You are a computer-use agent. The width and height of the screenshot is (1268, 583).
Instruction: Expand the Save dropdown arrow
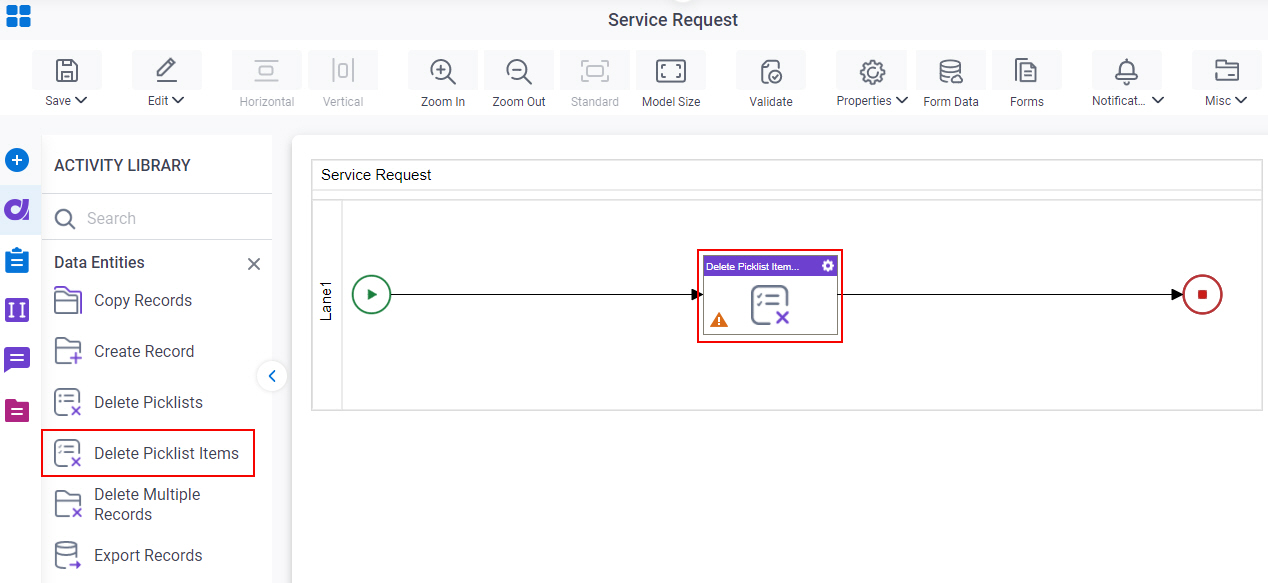point(81,100)
